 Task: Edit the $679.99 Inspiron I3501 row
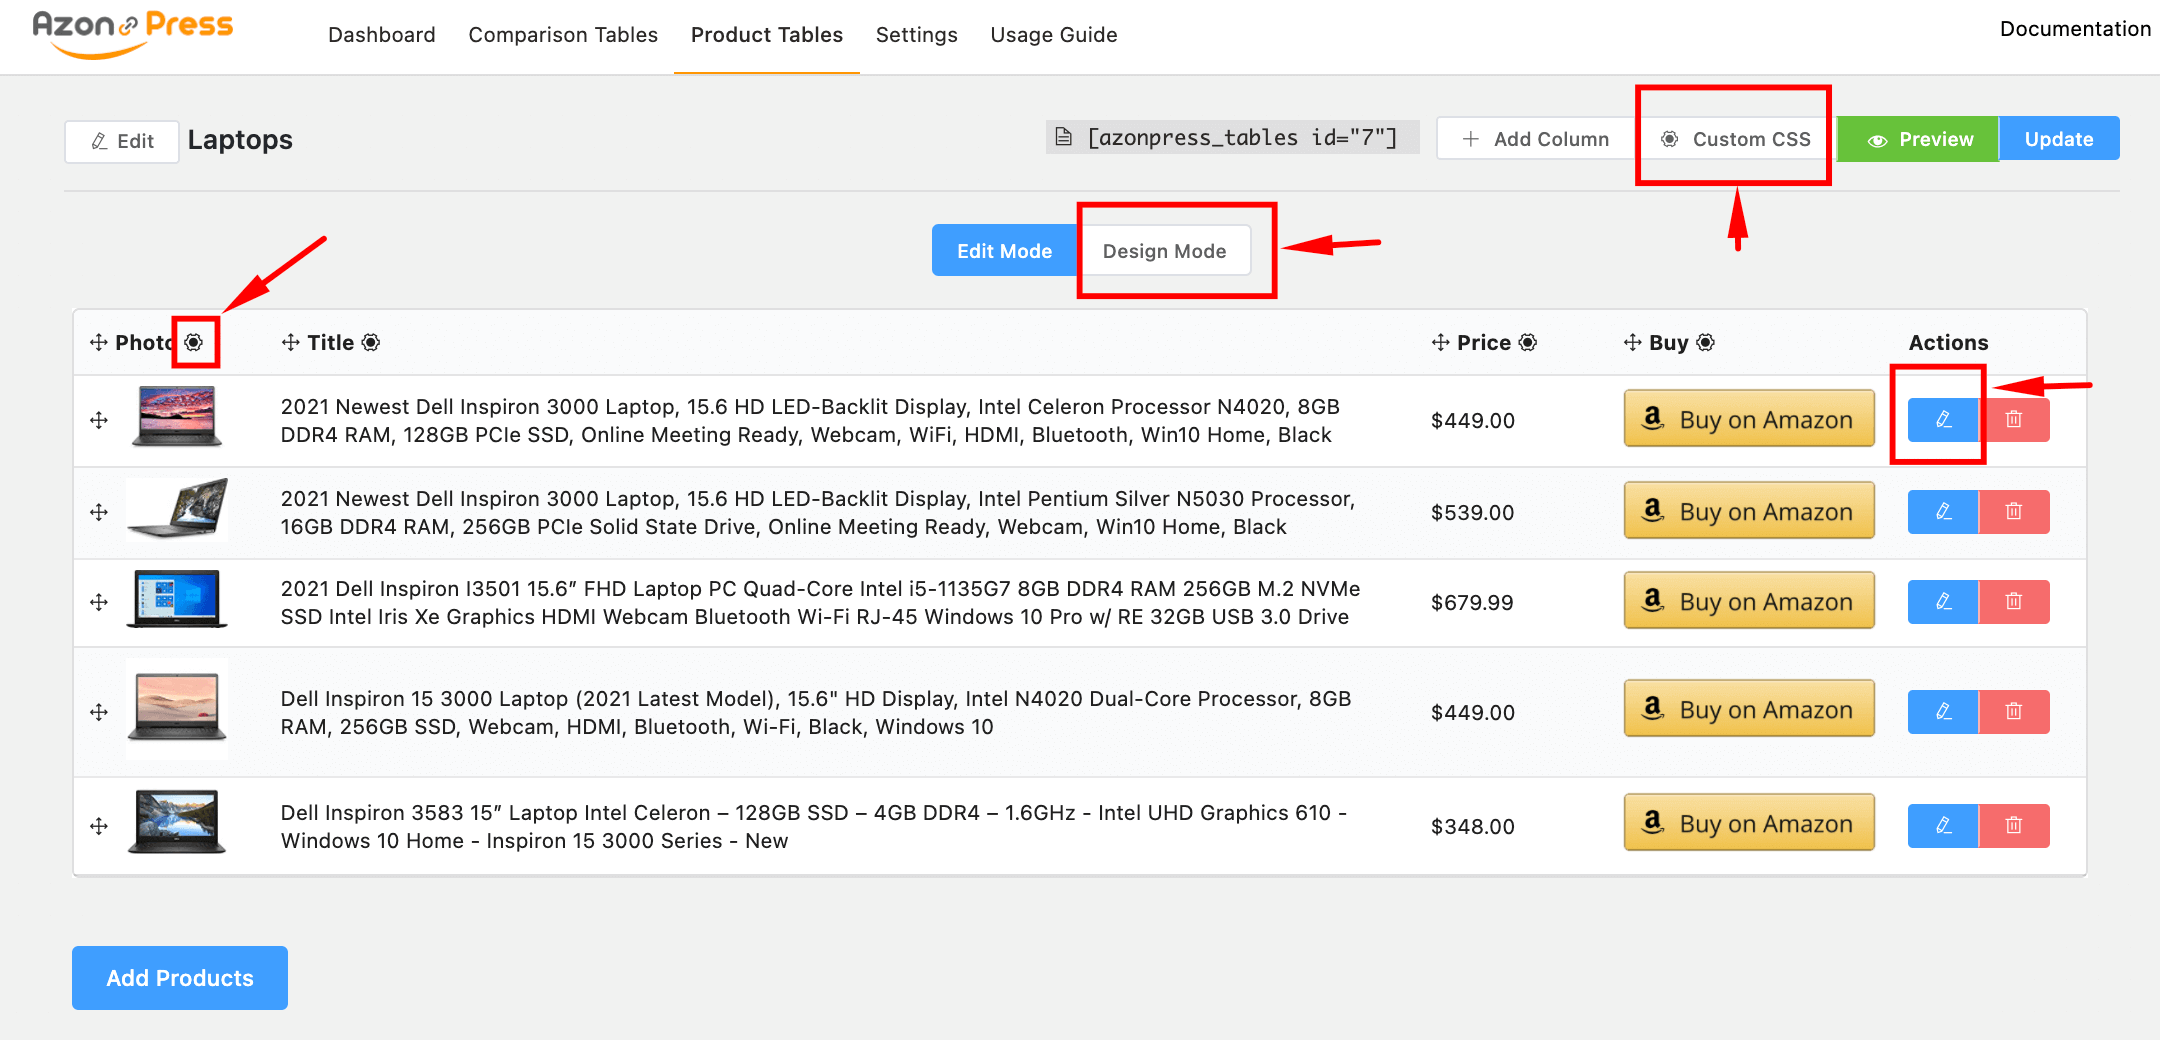pos(1943,602)
